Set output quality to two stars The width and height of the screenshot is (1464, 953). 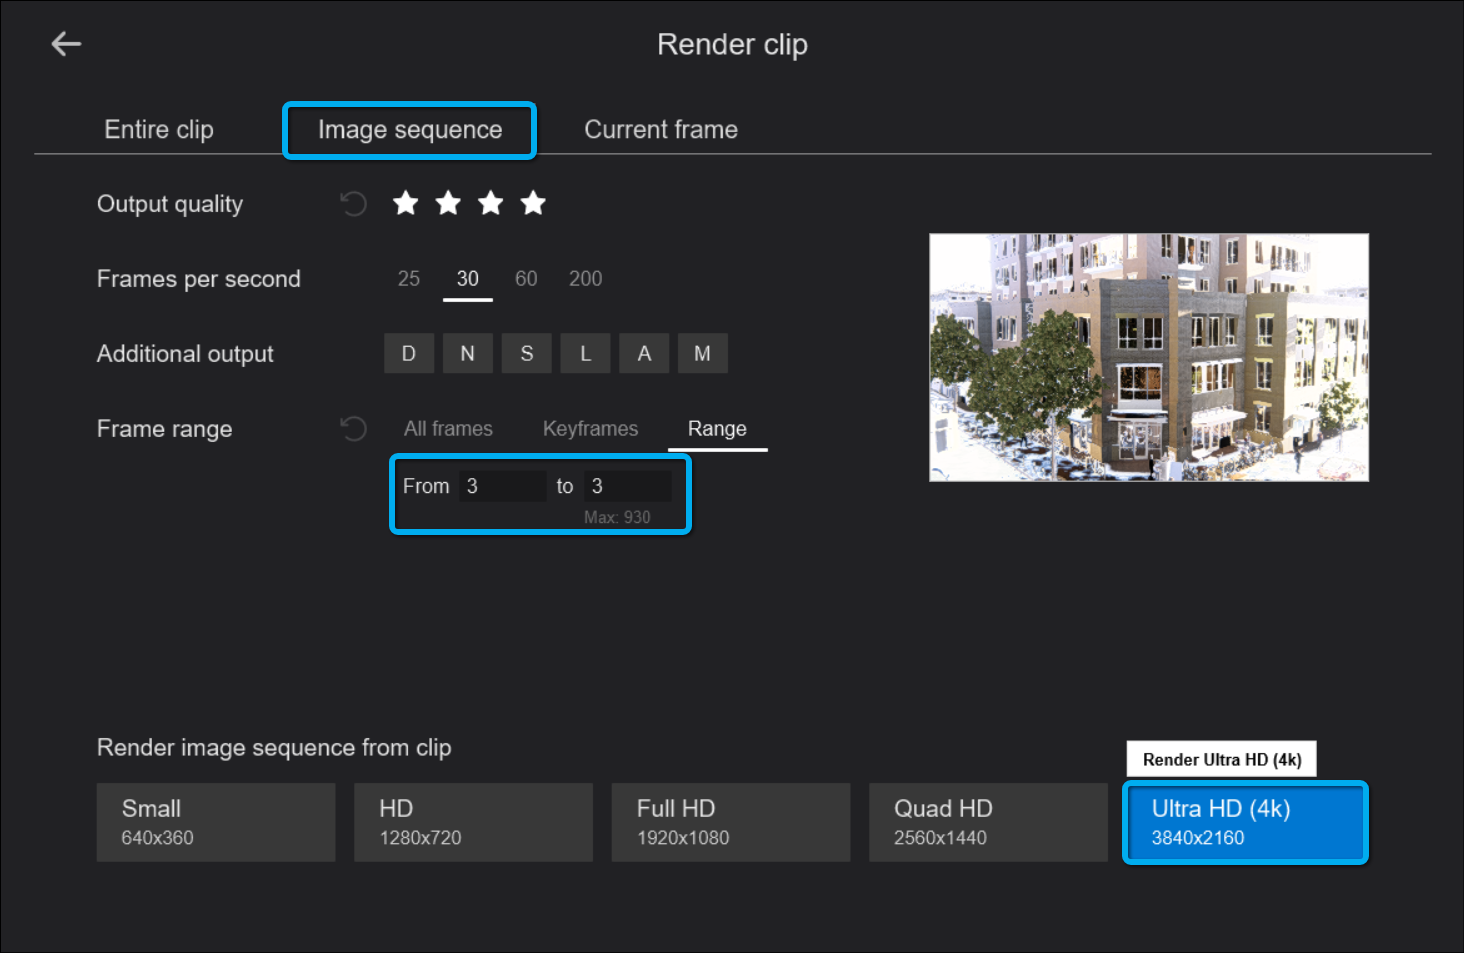448,204
